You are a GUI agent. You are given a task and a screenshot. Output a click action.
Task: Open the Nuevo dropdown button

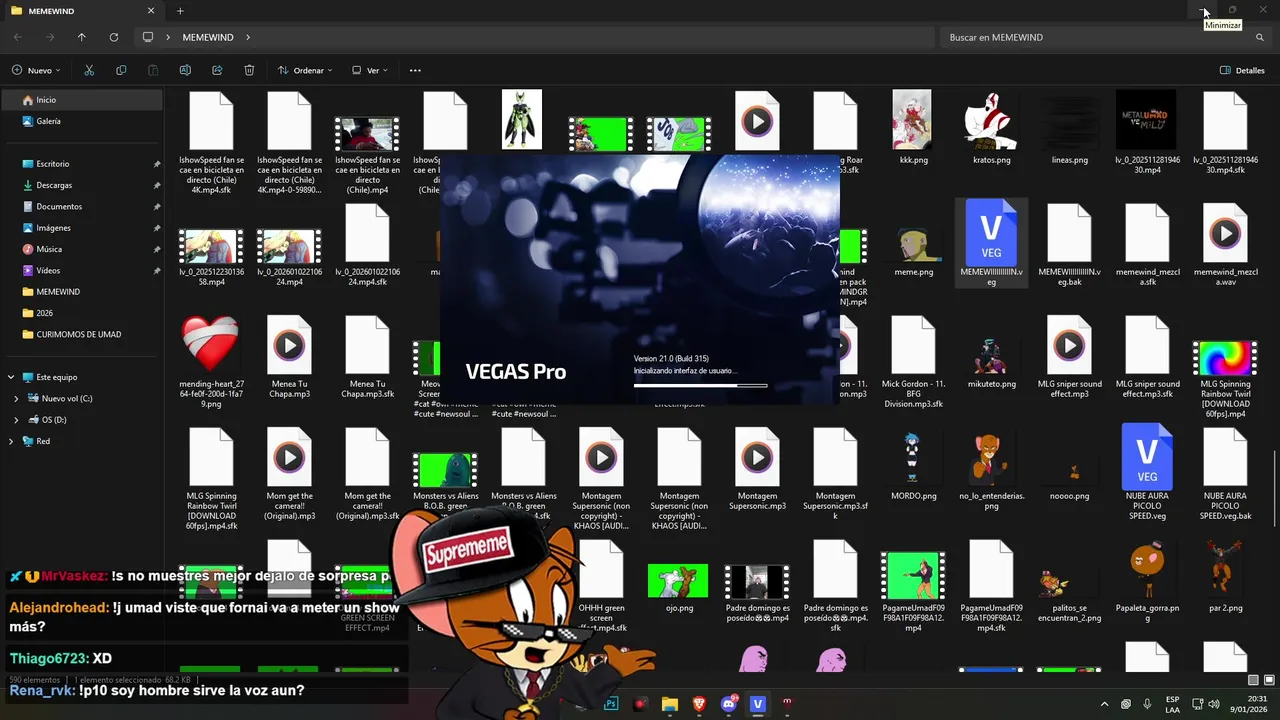pos(36,70)
